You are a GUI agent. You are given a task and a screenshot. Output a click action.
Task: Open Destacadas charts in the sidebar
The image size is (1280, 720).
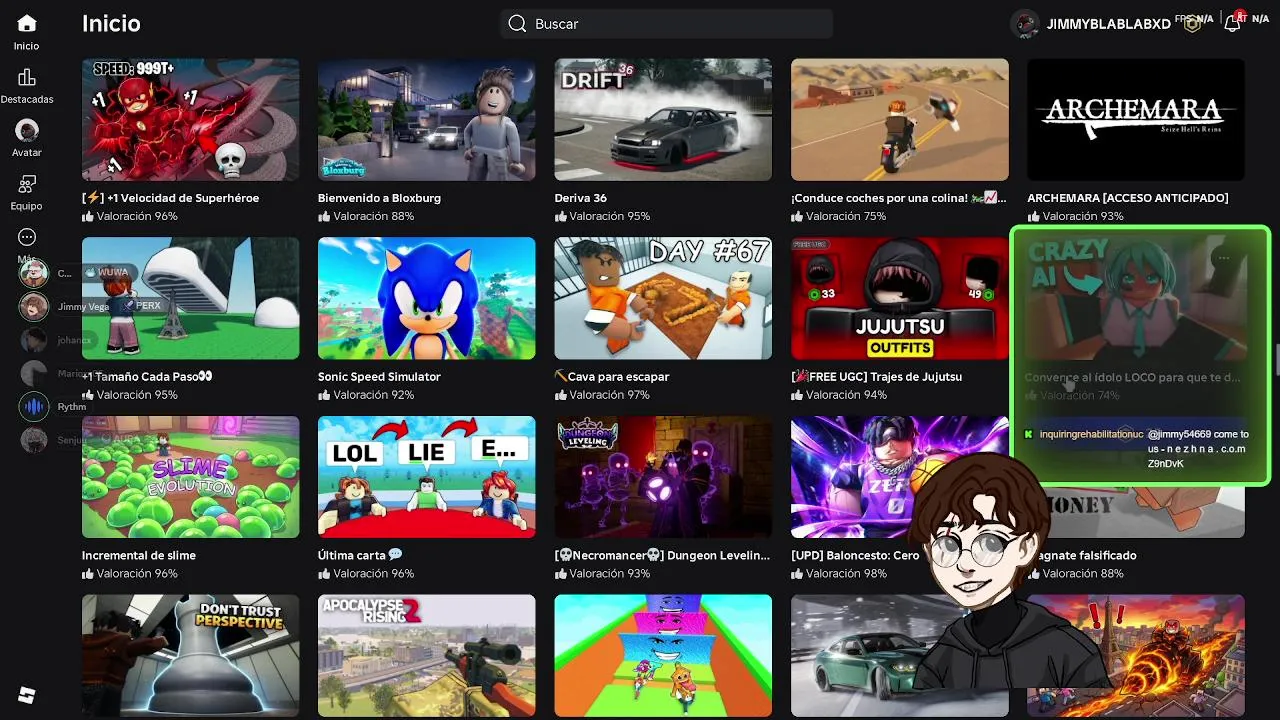click(27, 86)
